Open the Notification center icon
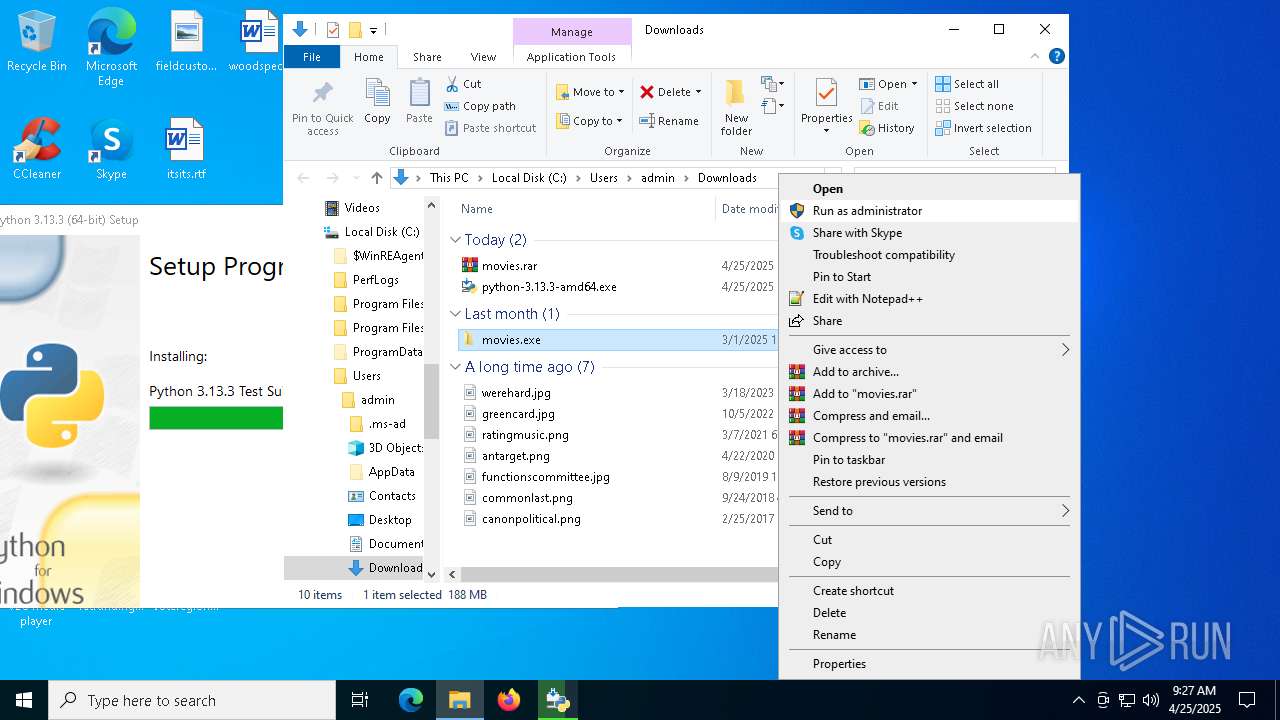1280x720 pixels. click(x=1247, y=700)
